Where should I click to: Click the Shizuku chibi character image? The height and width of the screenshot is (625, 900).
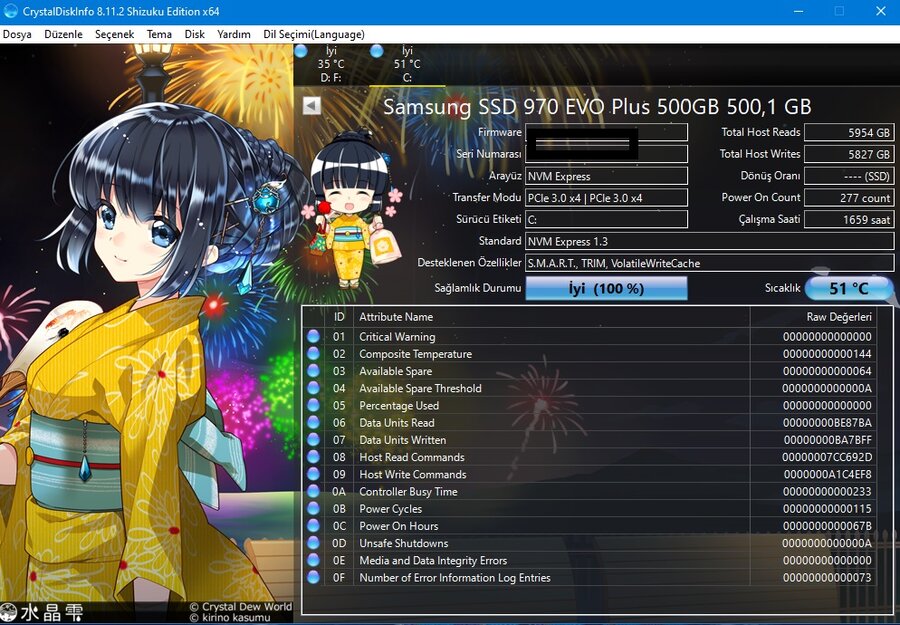click(351, 208)
